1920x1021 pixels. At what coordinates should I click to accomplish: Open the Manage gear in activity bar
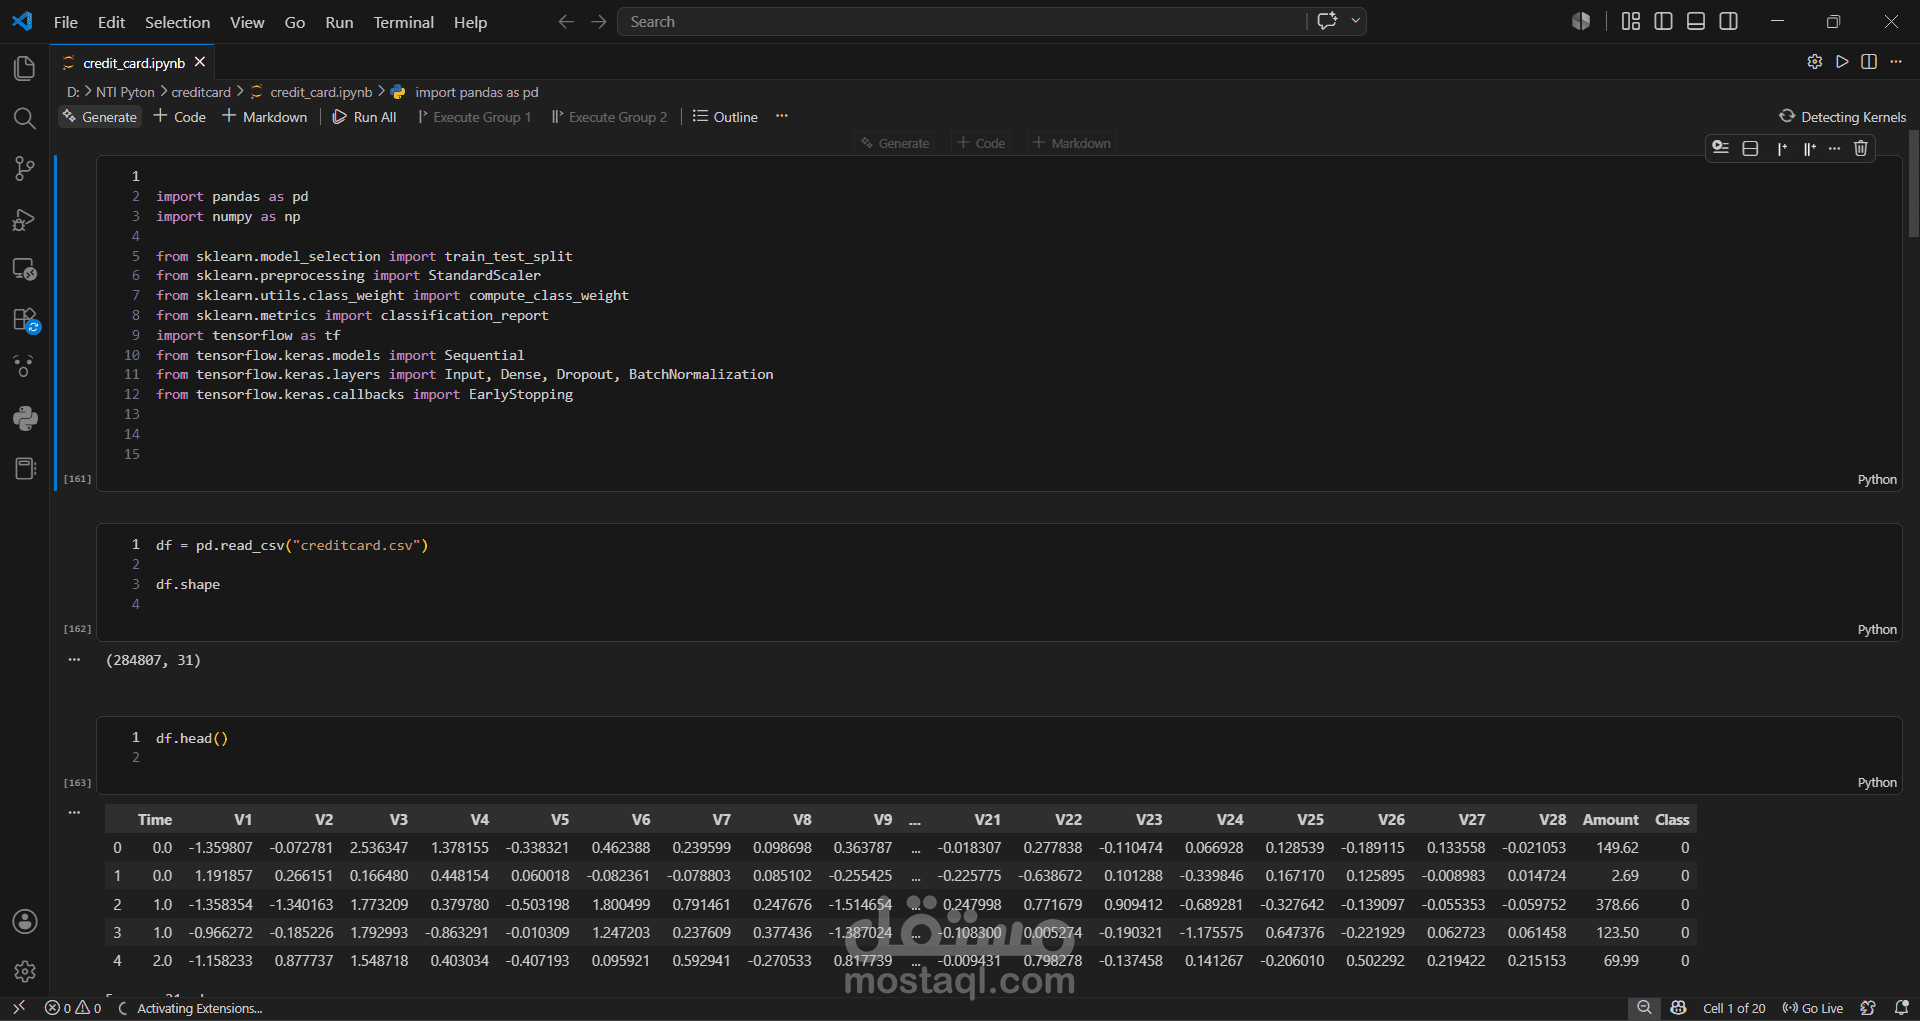tap(25, 971)
